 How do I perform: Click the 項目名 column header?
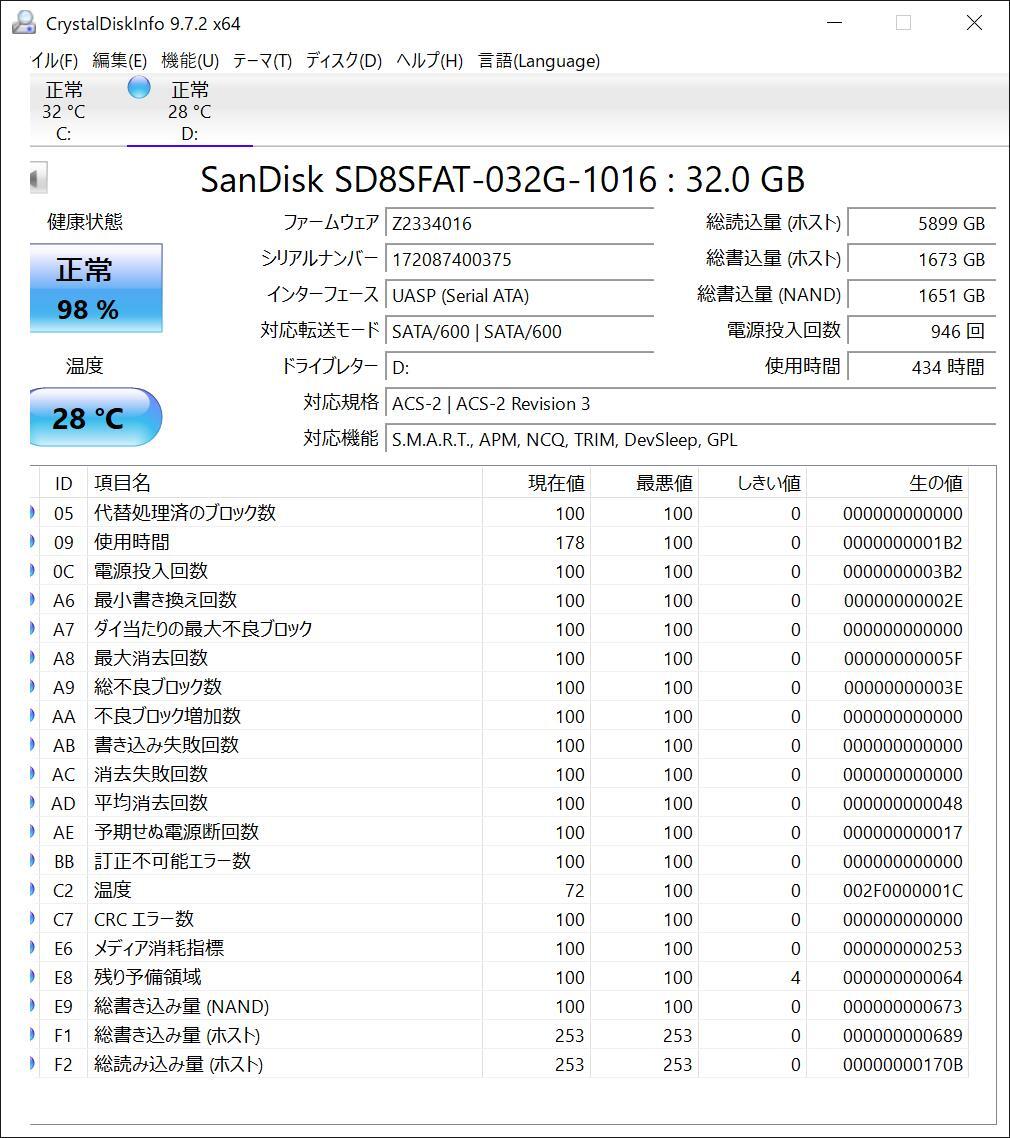[122, 483]
